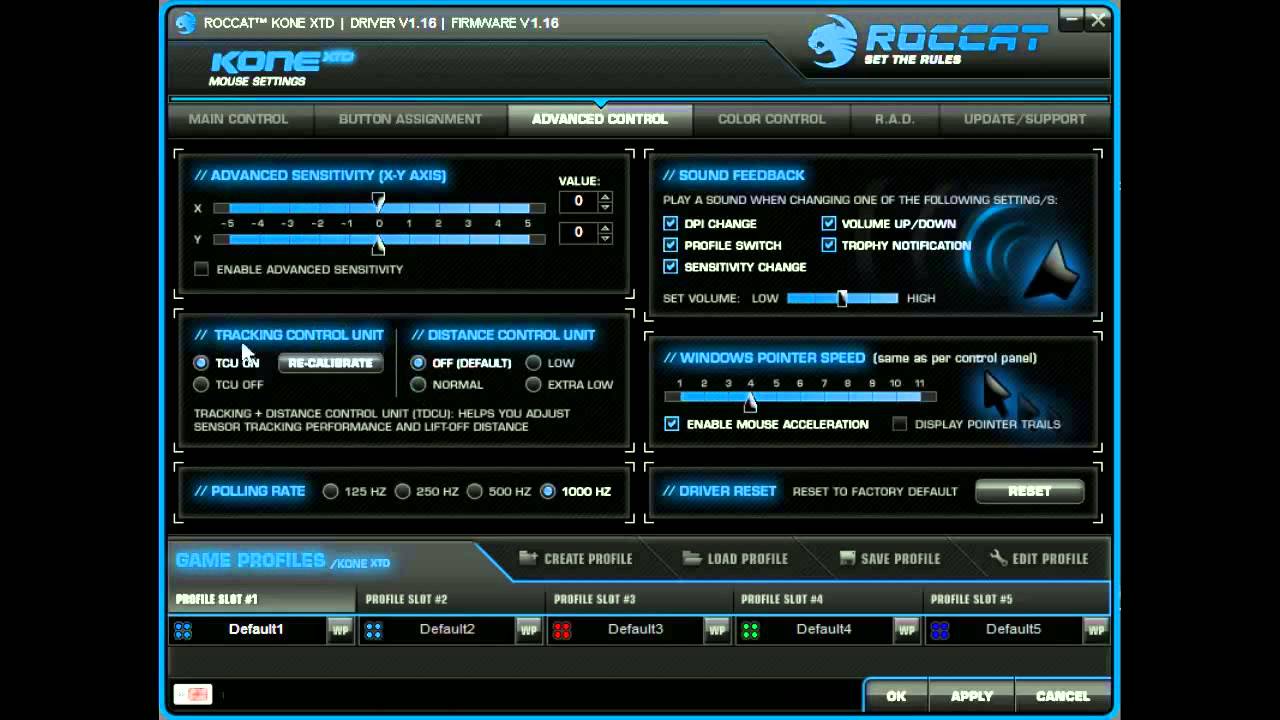This screenshot has height=720, width=1280.
Task: Select DCU Low option
Action: (534, 363)
